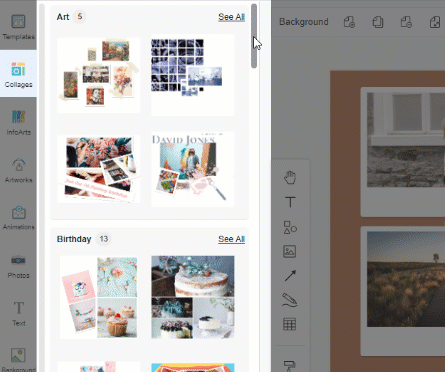The width and height of the screenshot is (445, 372).
Task: Select the shapes tool
Action: 290,227
